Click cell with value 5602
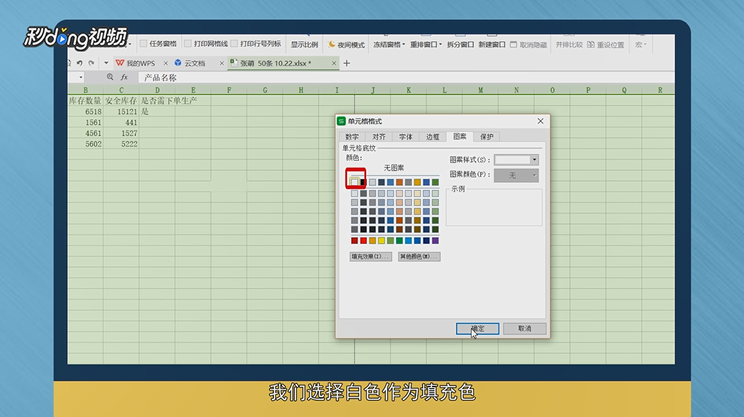The width and height of the screenshot is (744, 417). pyautogui.click(x=85, y=144)
